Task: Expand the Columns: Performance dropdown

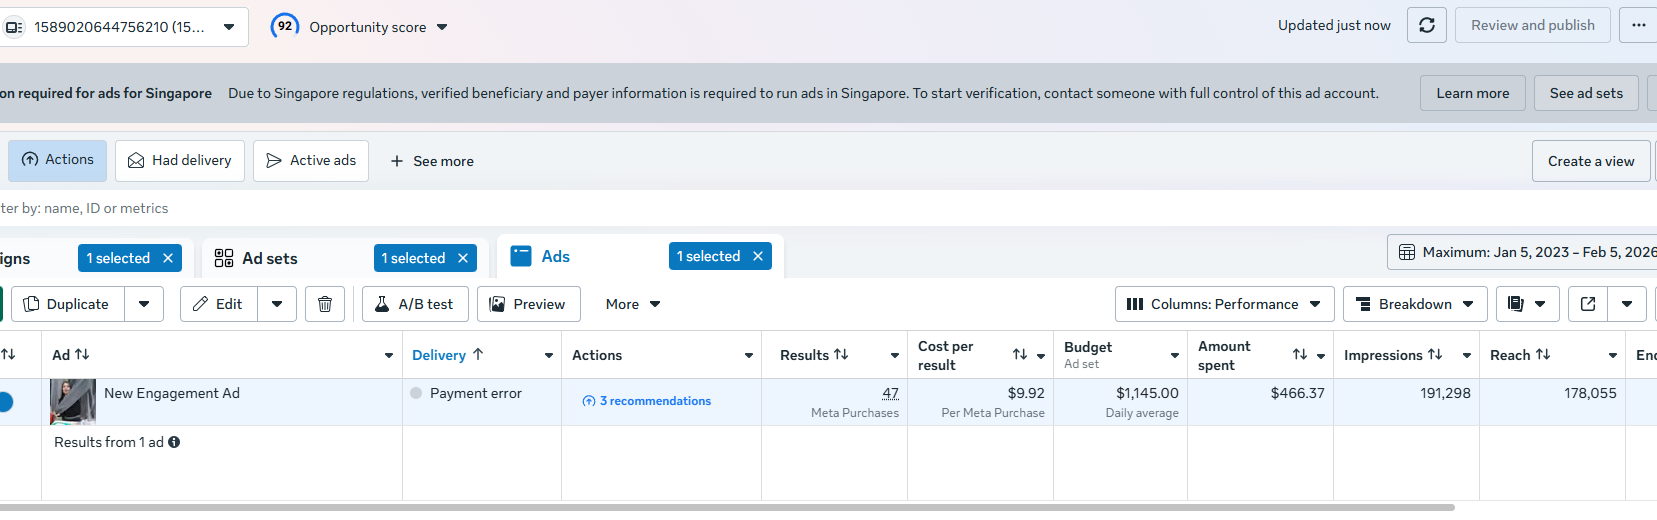Action: tap(1224, 304)
